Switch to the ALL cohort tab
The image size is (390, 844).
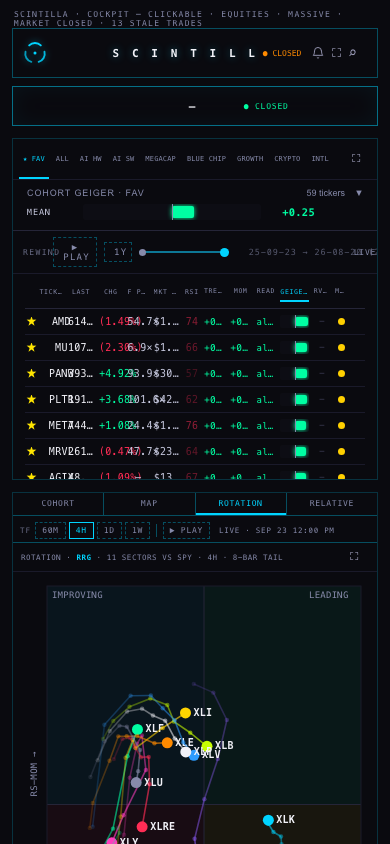(62, 159)
